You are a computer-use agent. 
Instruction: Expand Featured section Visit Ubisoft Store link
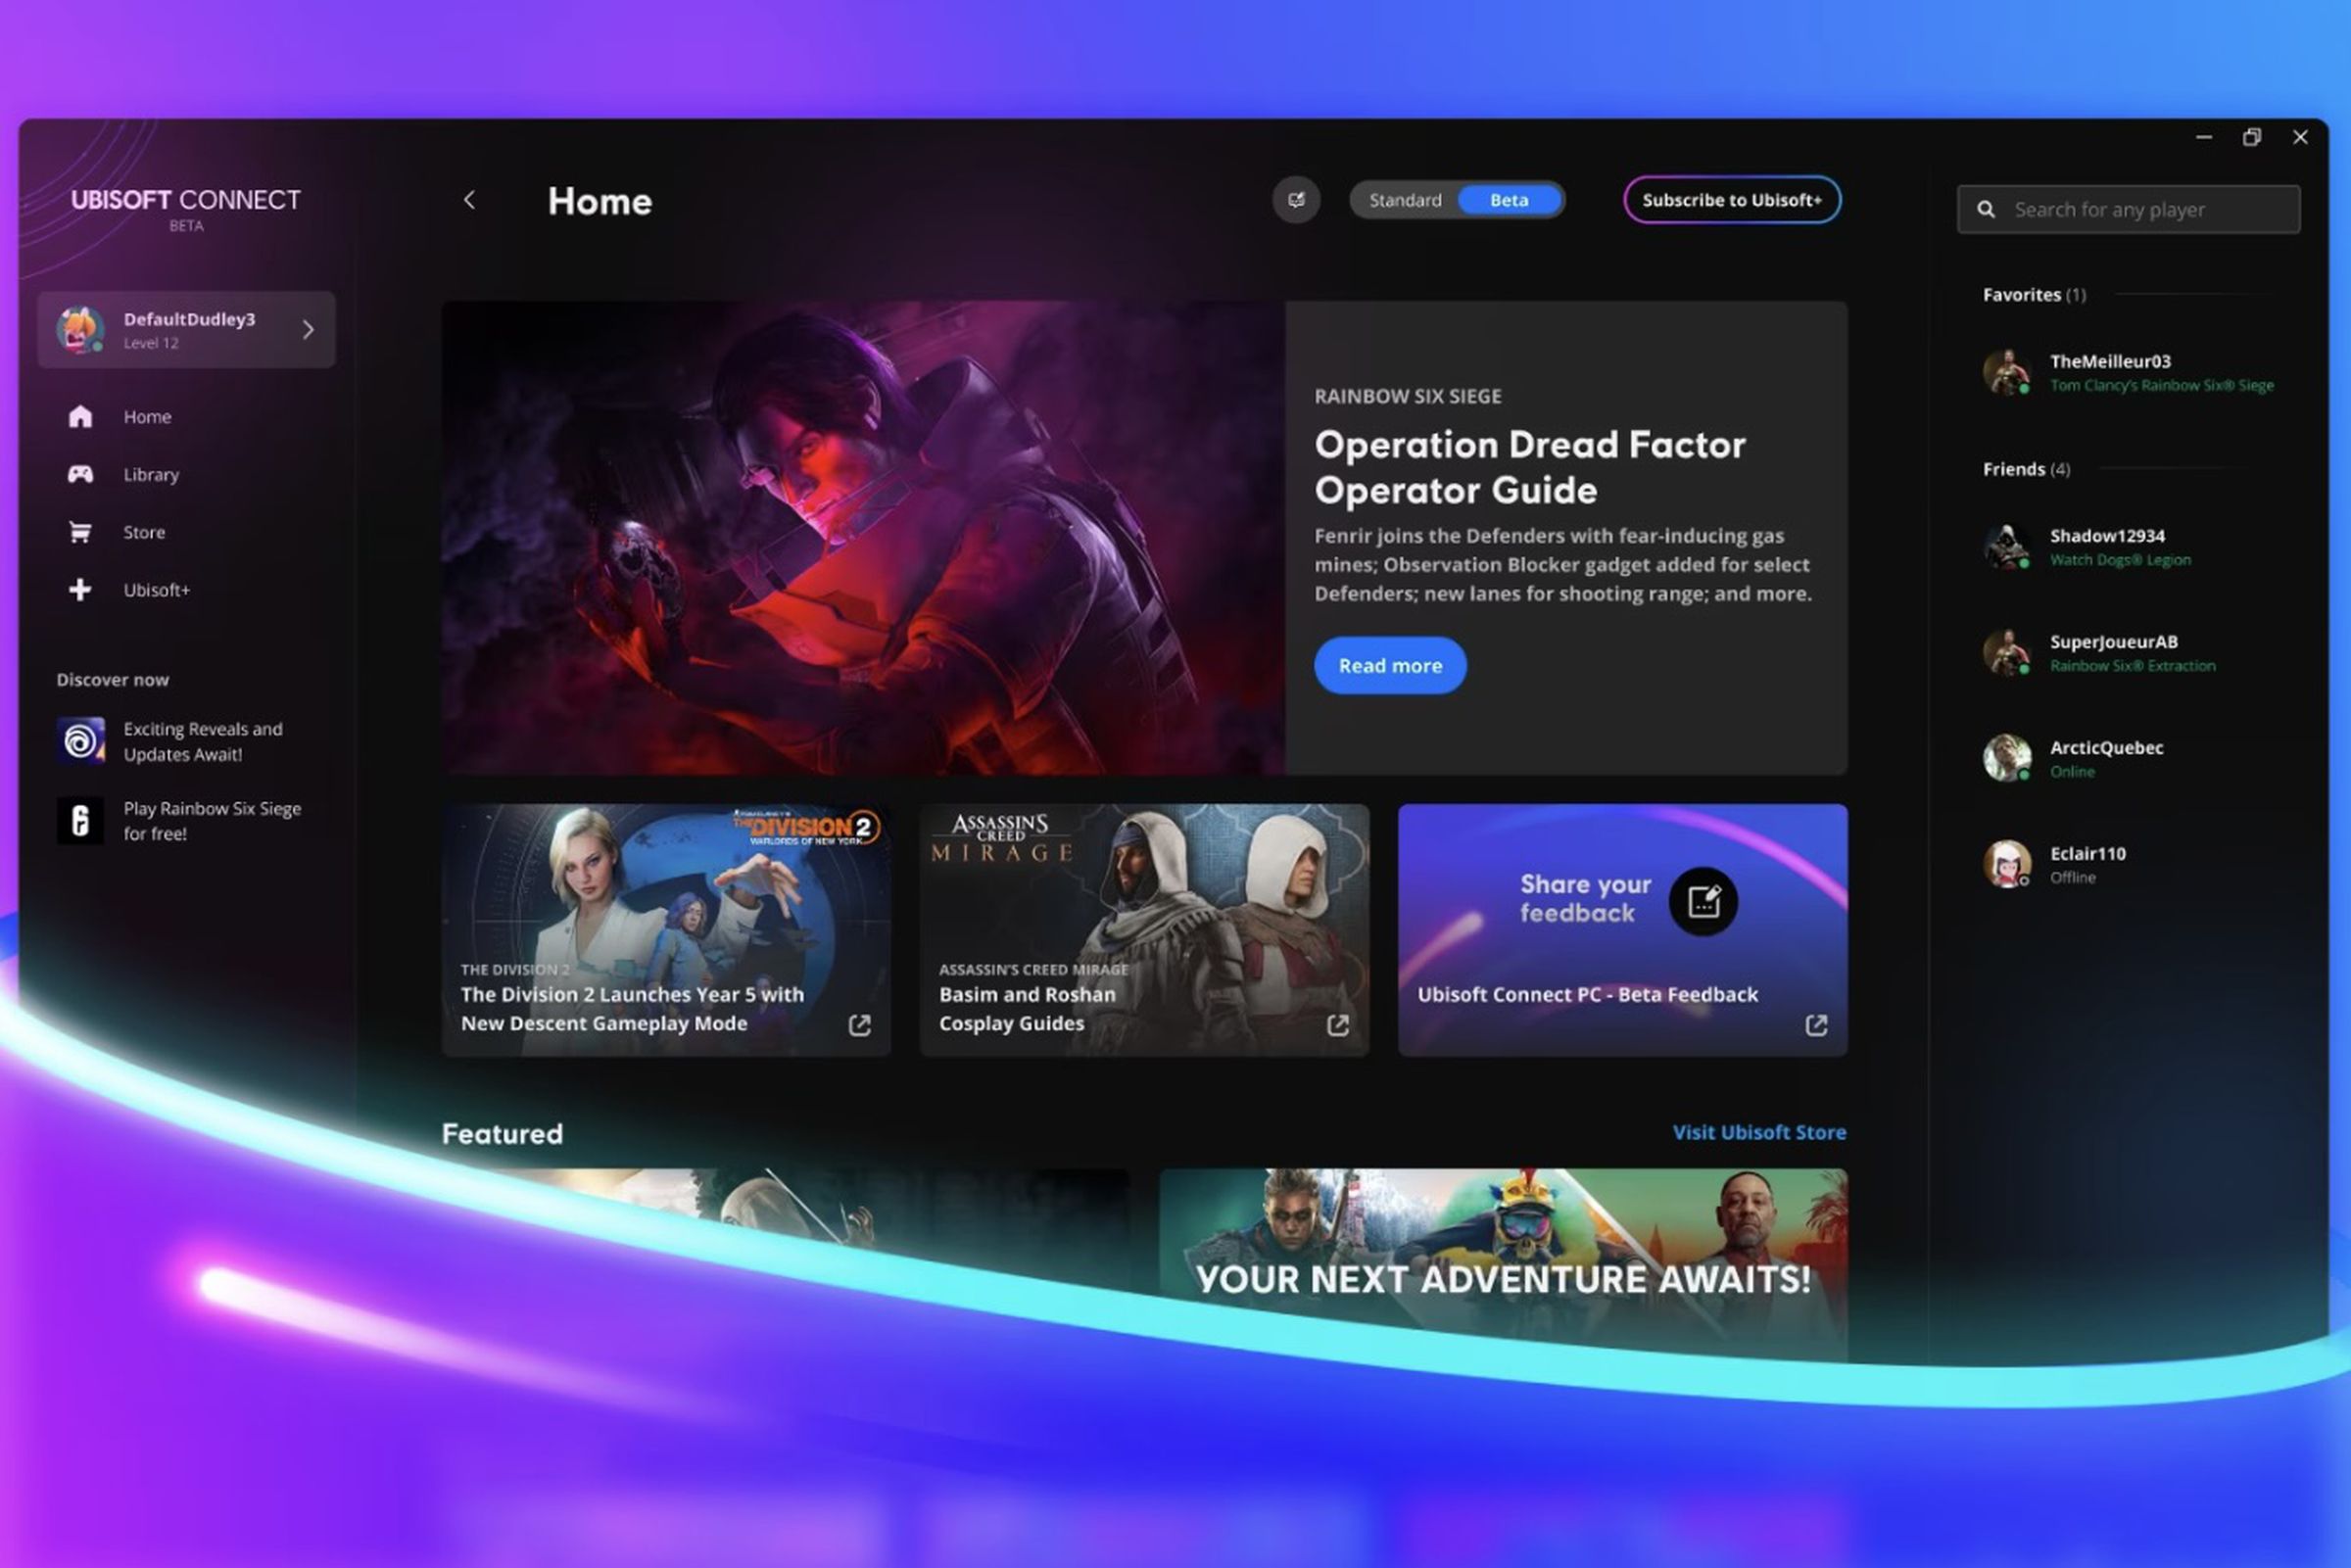(1759, 1132)
